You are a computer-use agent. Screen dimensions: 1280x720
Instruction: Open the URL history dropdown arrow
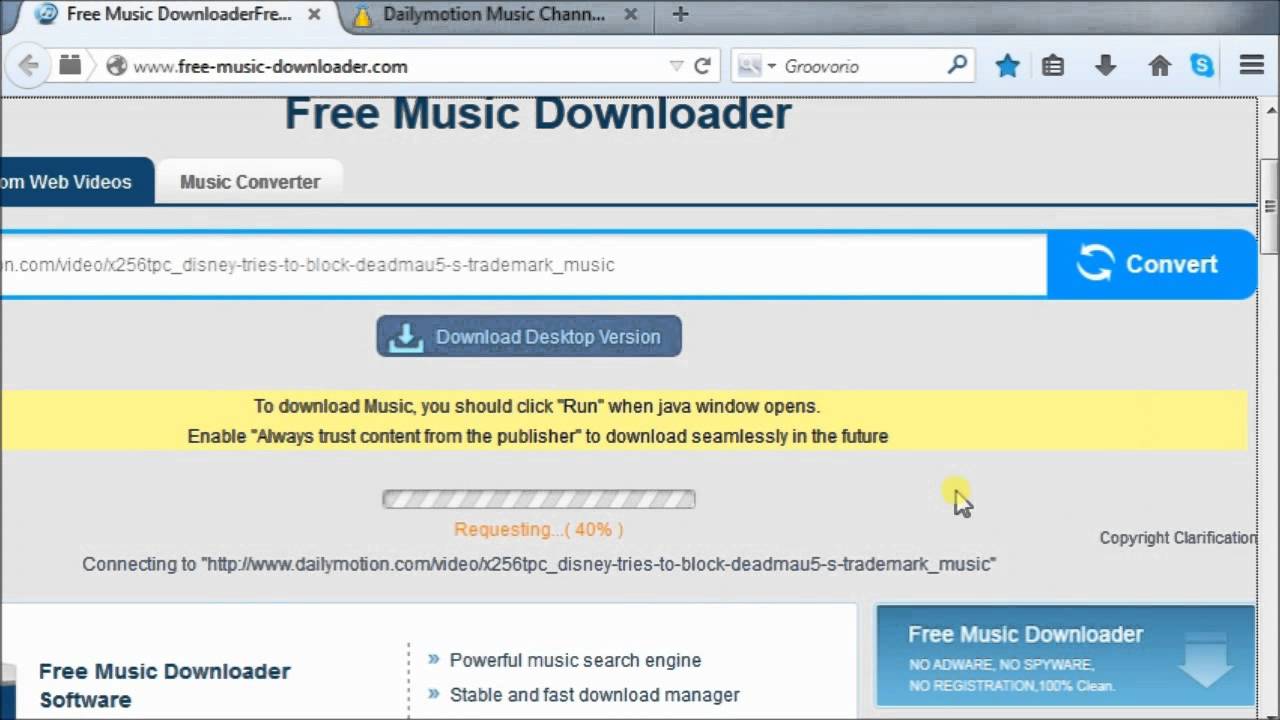point(676,66)
